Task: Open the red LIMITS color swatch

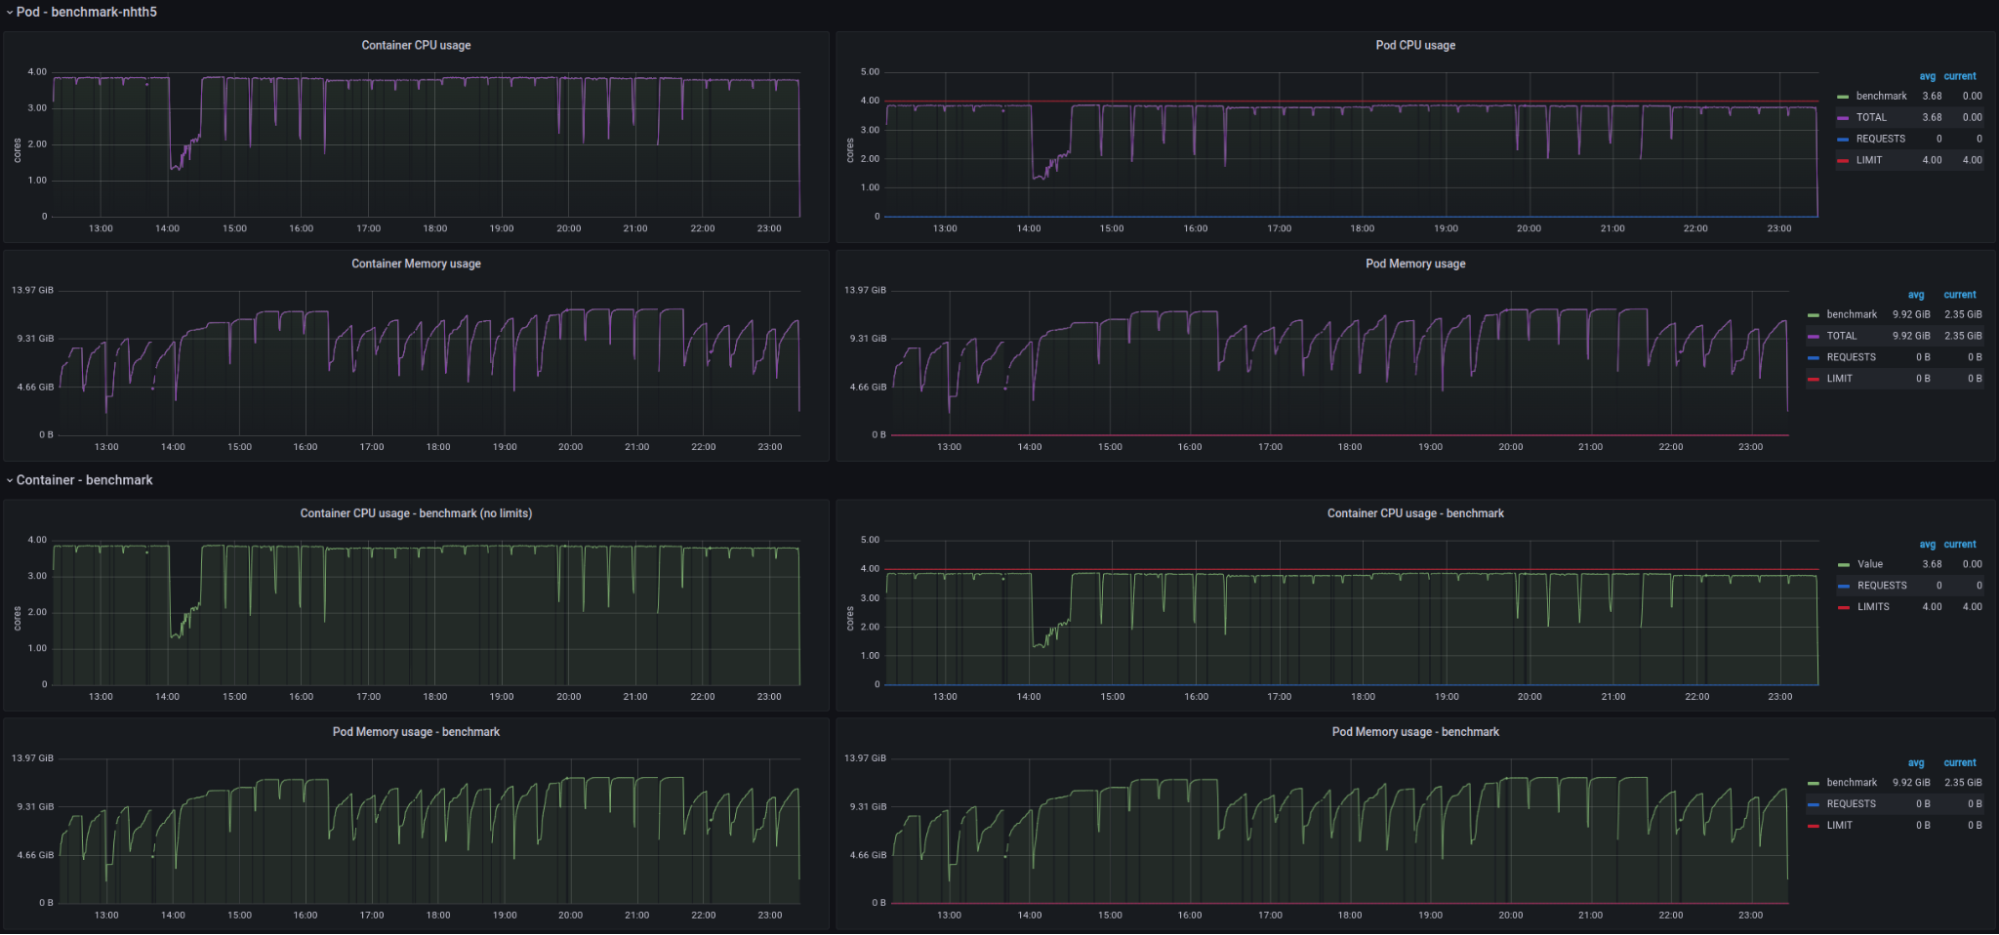Action: point(1844,608)
